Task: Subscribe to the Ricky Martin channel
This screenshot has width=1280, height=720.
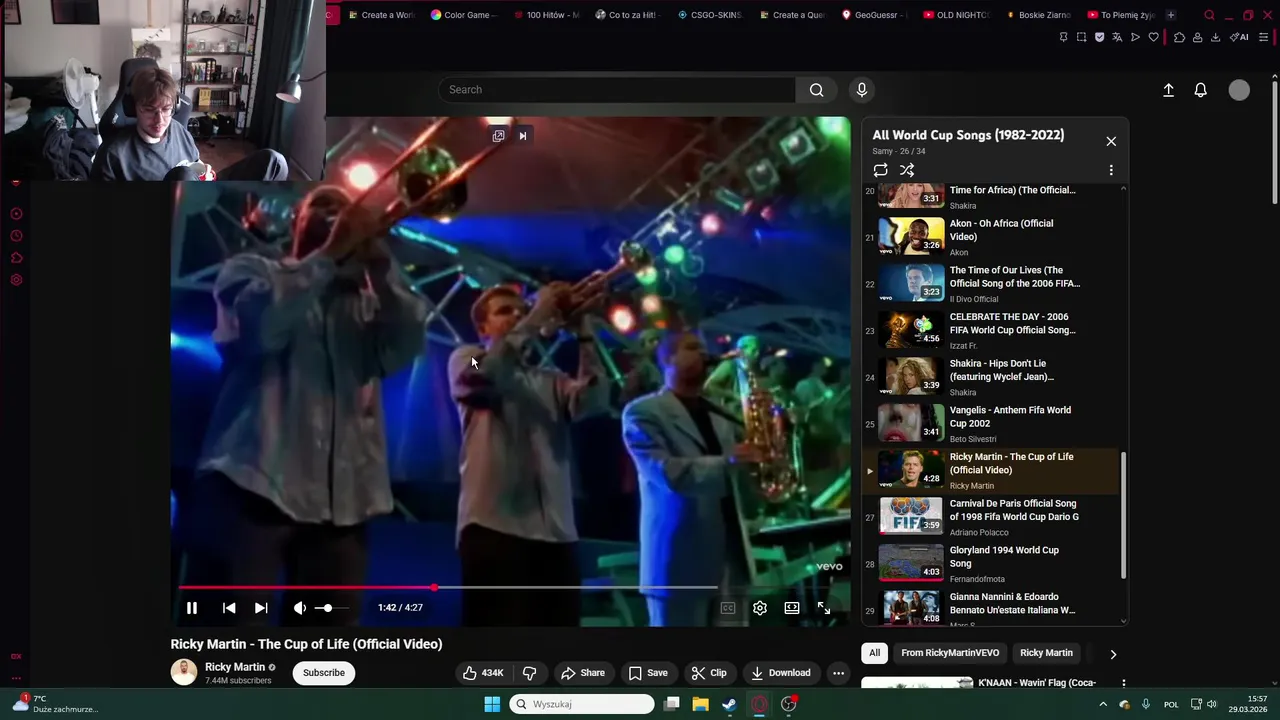Action: (x=324, y=673)
